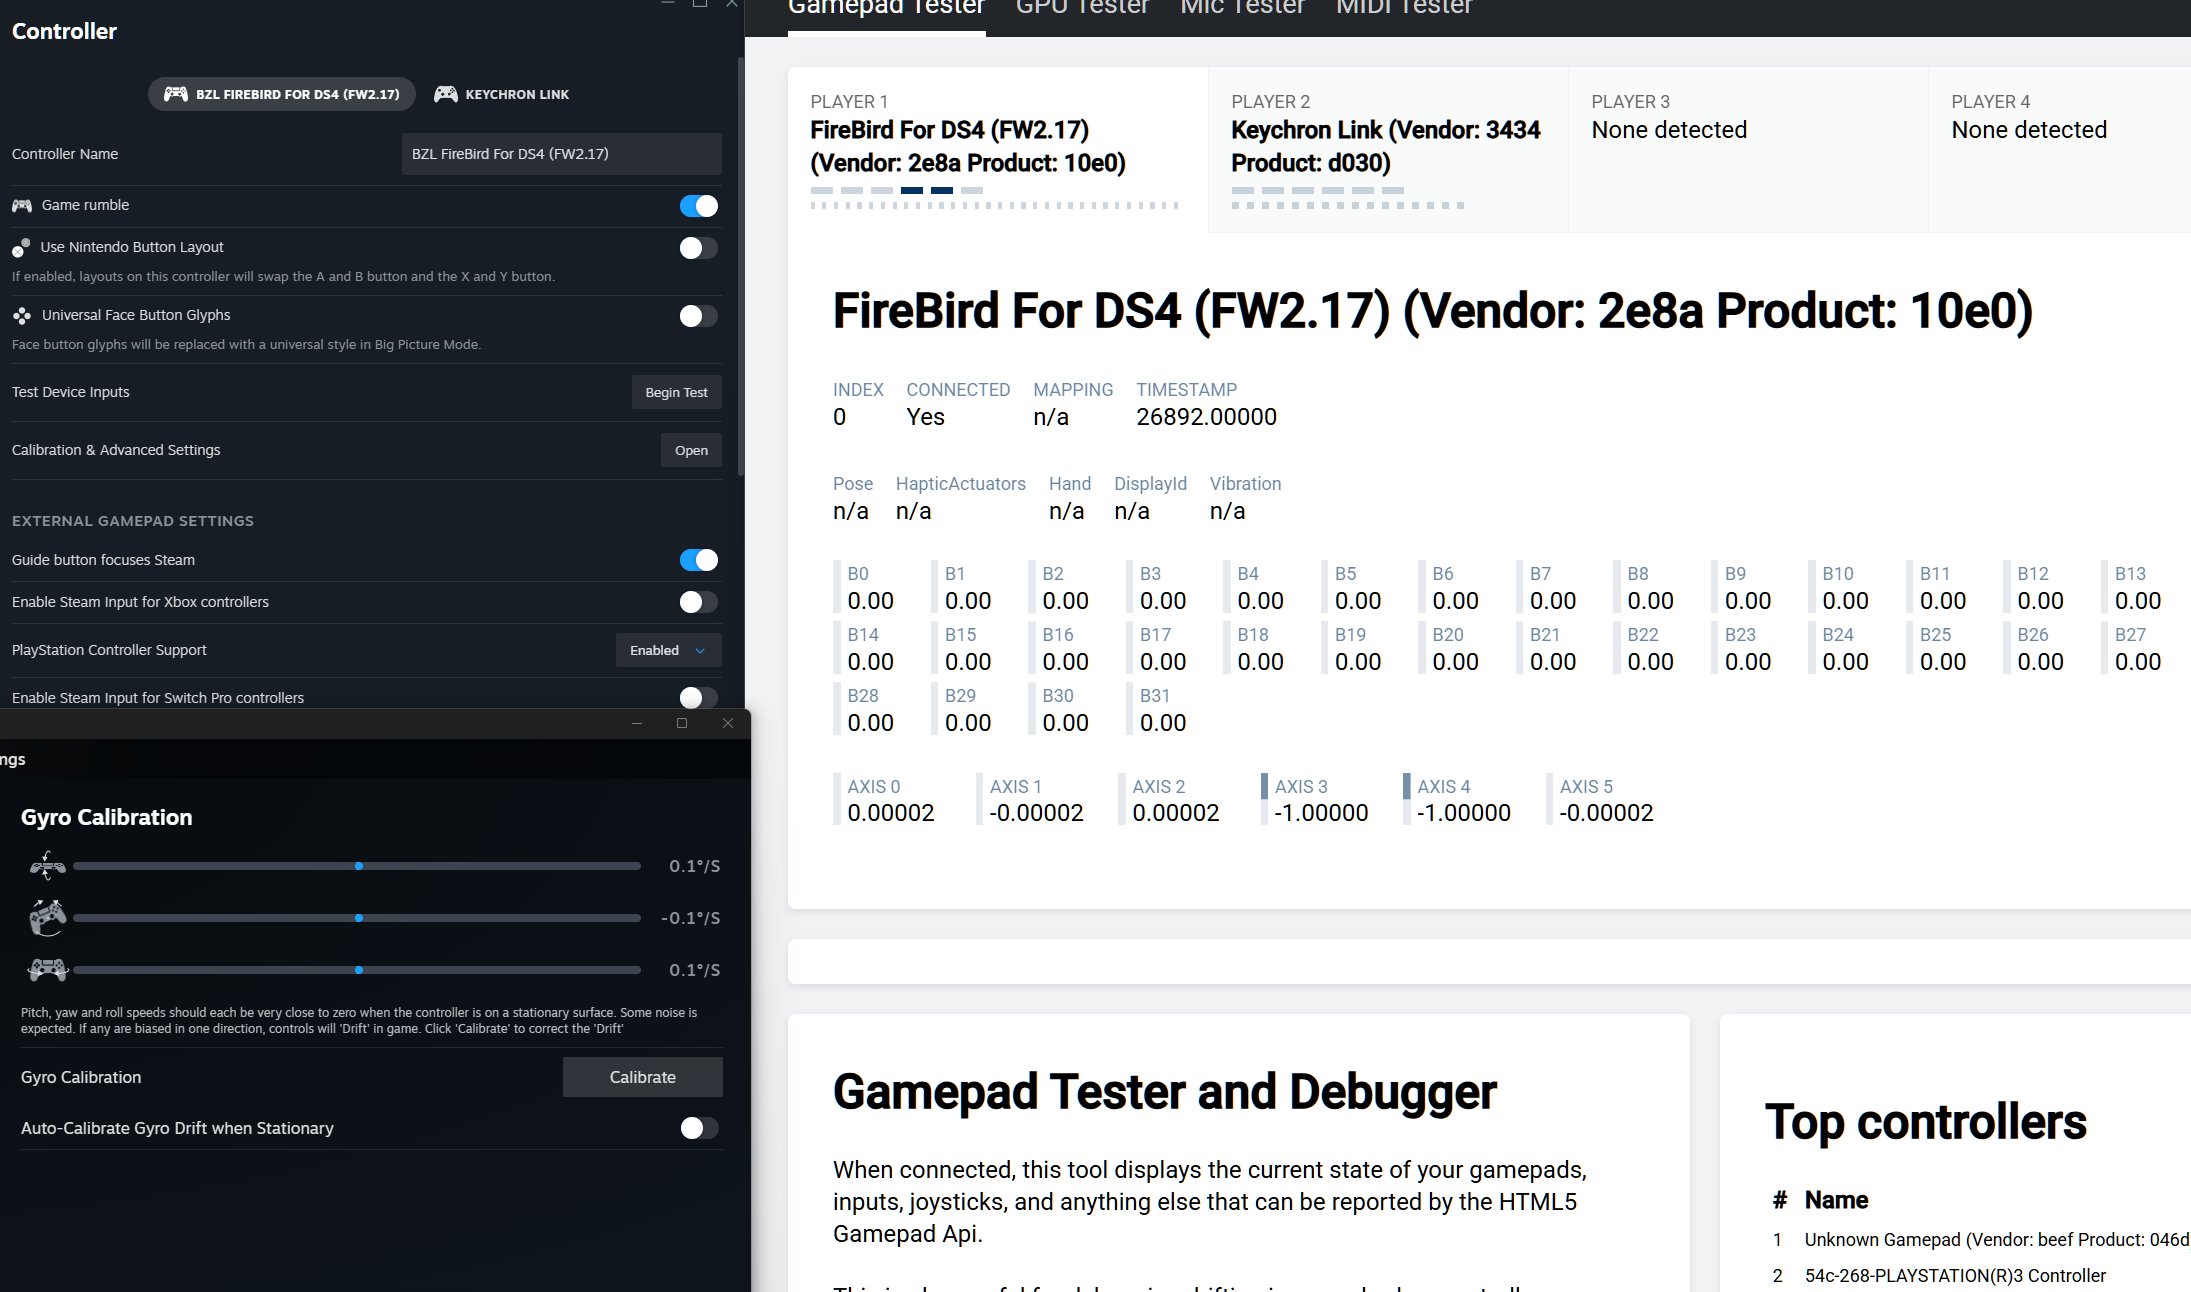Screen dimensions: 2191x1292
Task: Click the gyro pitch axis controller icon
Action: (x=47, y=866)
